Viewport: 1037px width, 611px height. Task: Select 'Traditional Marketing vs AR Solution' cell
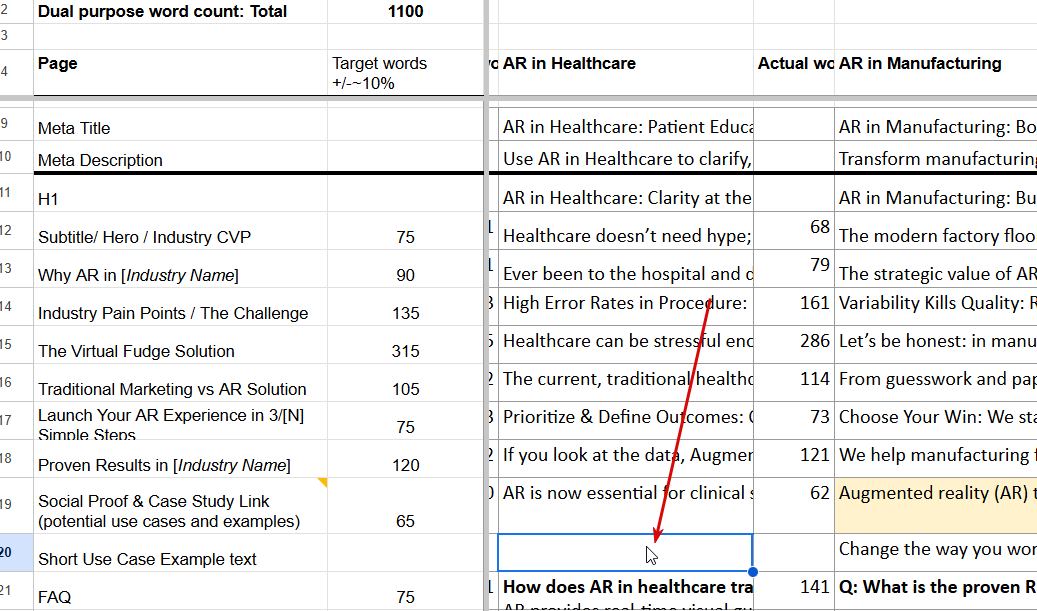181,383
